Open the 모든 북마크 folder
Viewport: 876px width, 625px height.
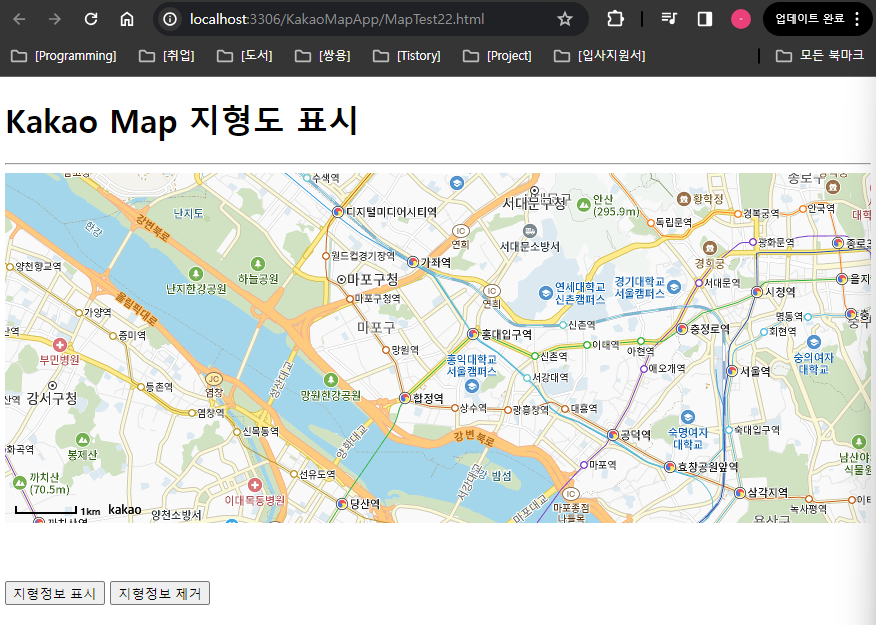coord(820,56)
